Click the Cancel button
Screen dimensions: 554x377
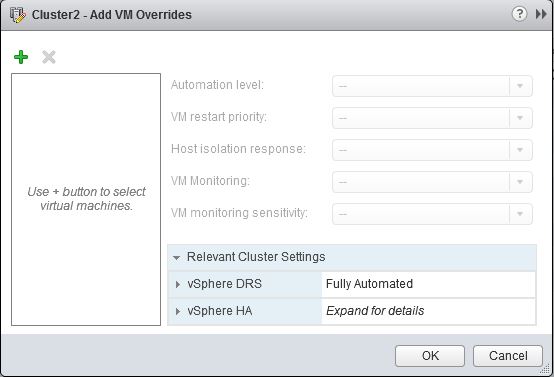[x=508, y=356]
